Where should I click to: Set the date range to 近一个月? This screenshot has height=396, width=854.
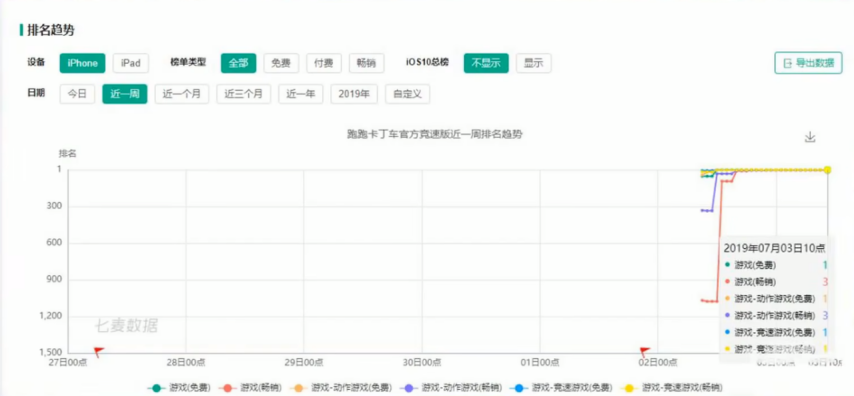pos(181,94)
